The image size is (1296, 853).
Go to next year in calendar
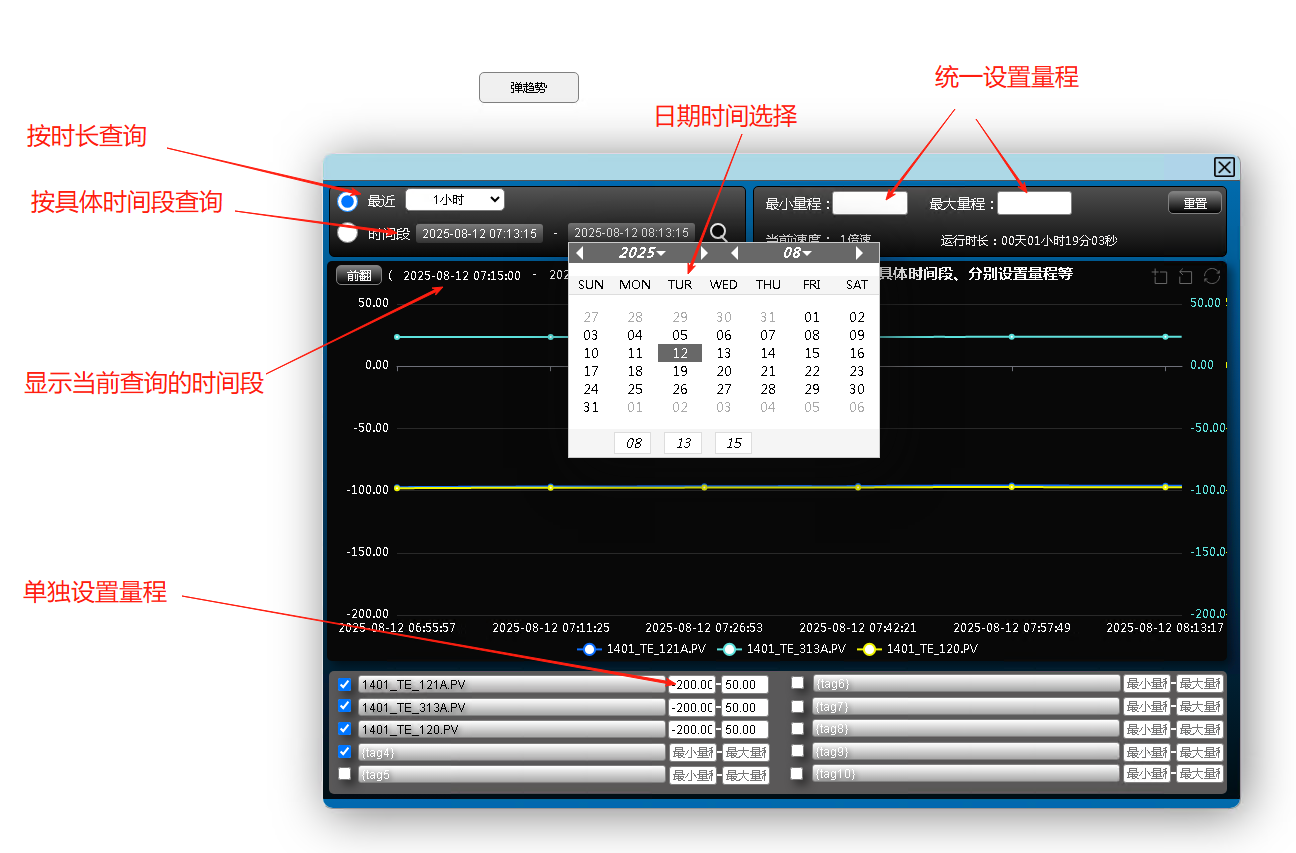pos(704,253)
